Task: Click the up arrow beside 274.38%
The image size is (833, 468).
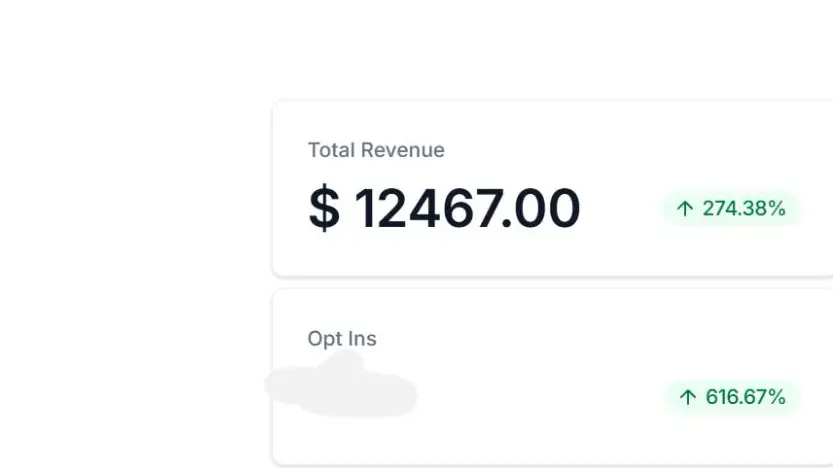Action: pos(685,209)
